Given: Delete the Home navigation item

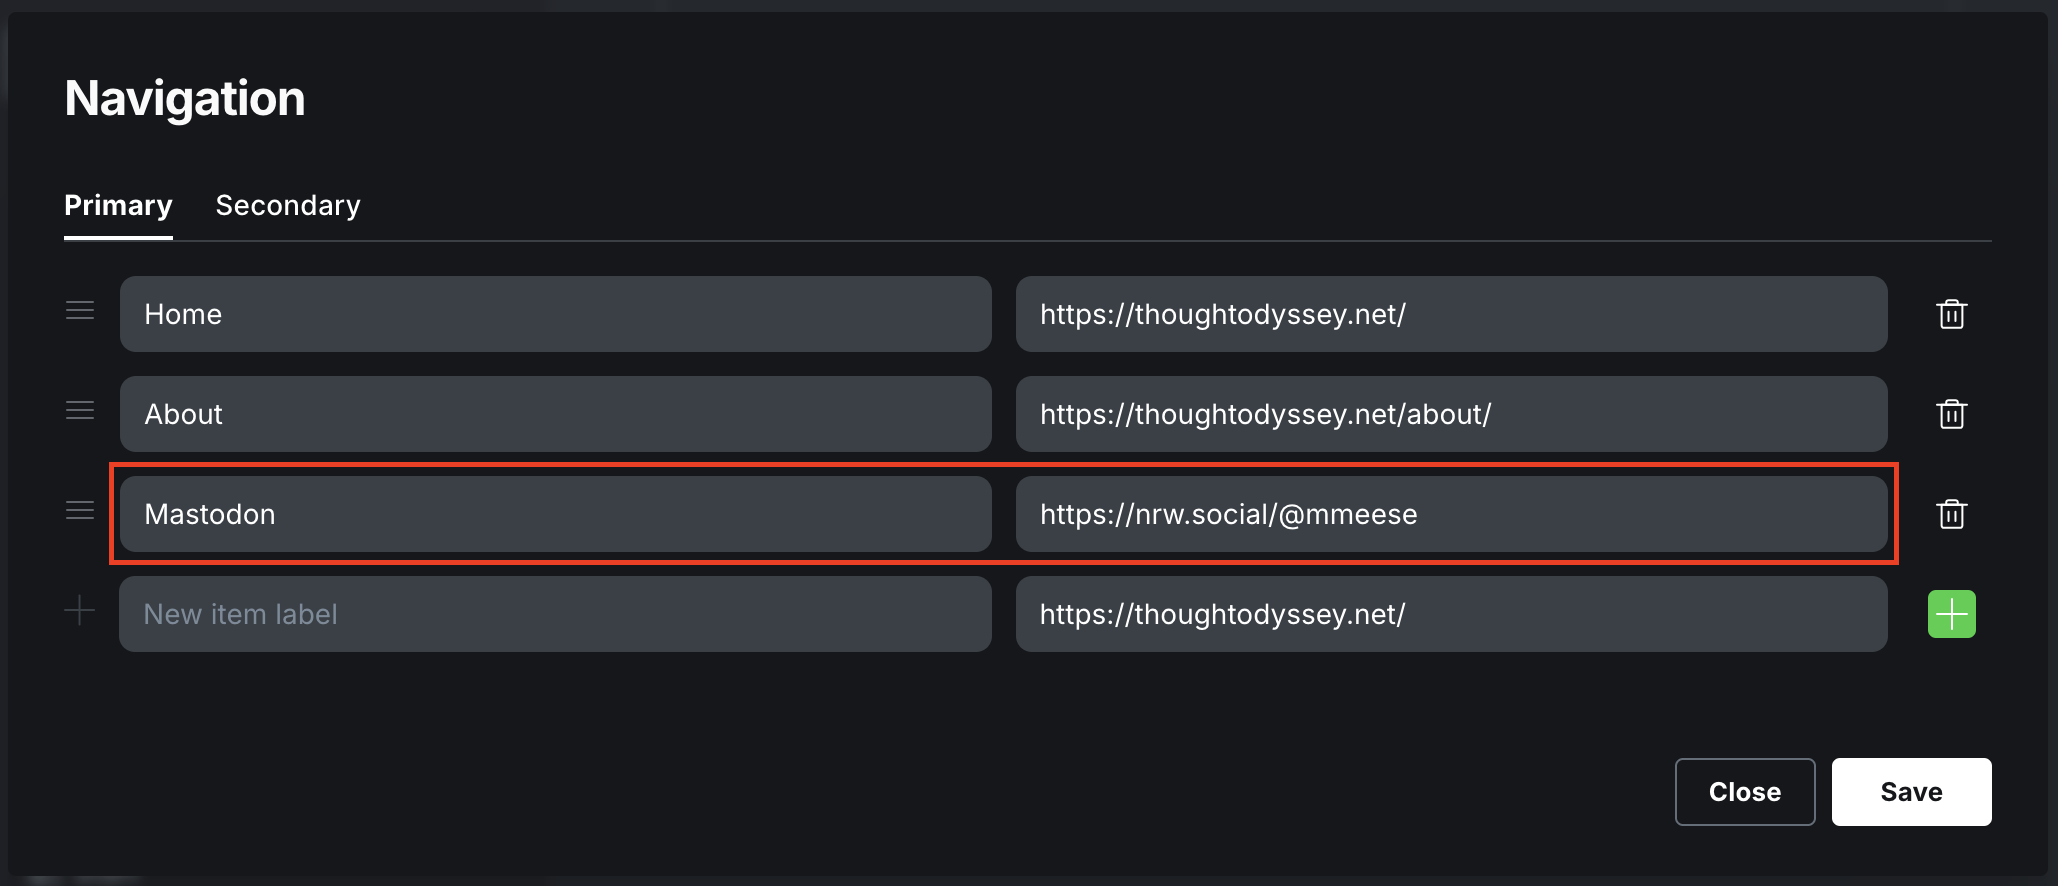Looking at the screenshot, I should click(x=1951, y=314).
